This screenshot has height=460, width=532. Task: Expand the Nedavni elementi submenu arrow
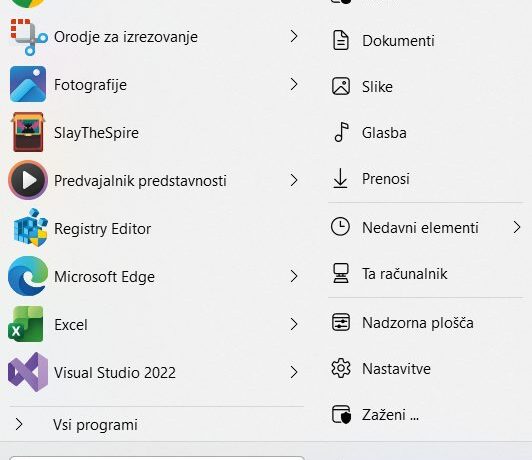pyautogui.click(x=516, y=227)
